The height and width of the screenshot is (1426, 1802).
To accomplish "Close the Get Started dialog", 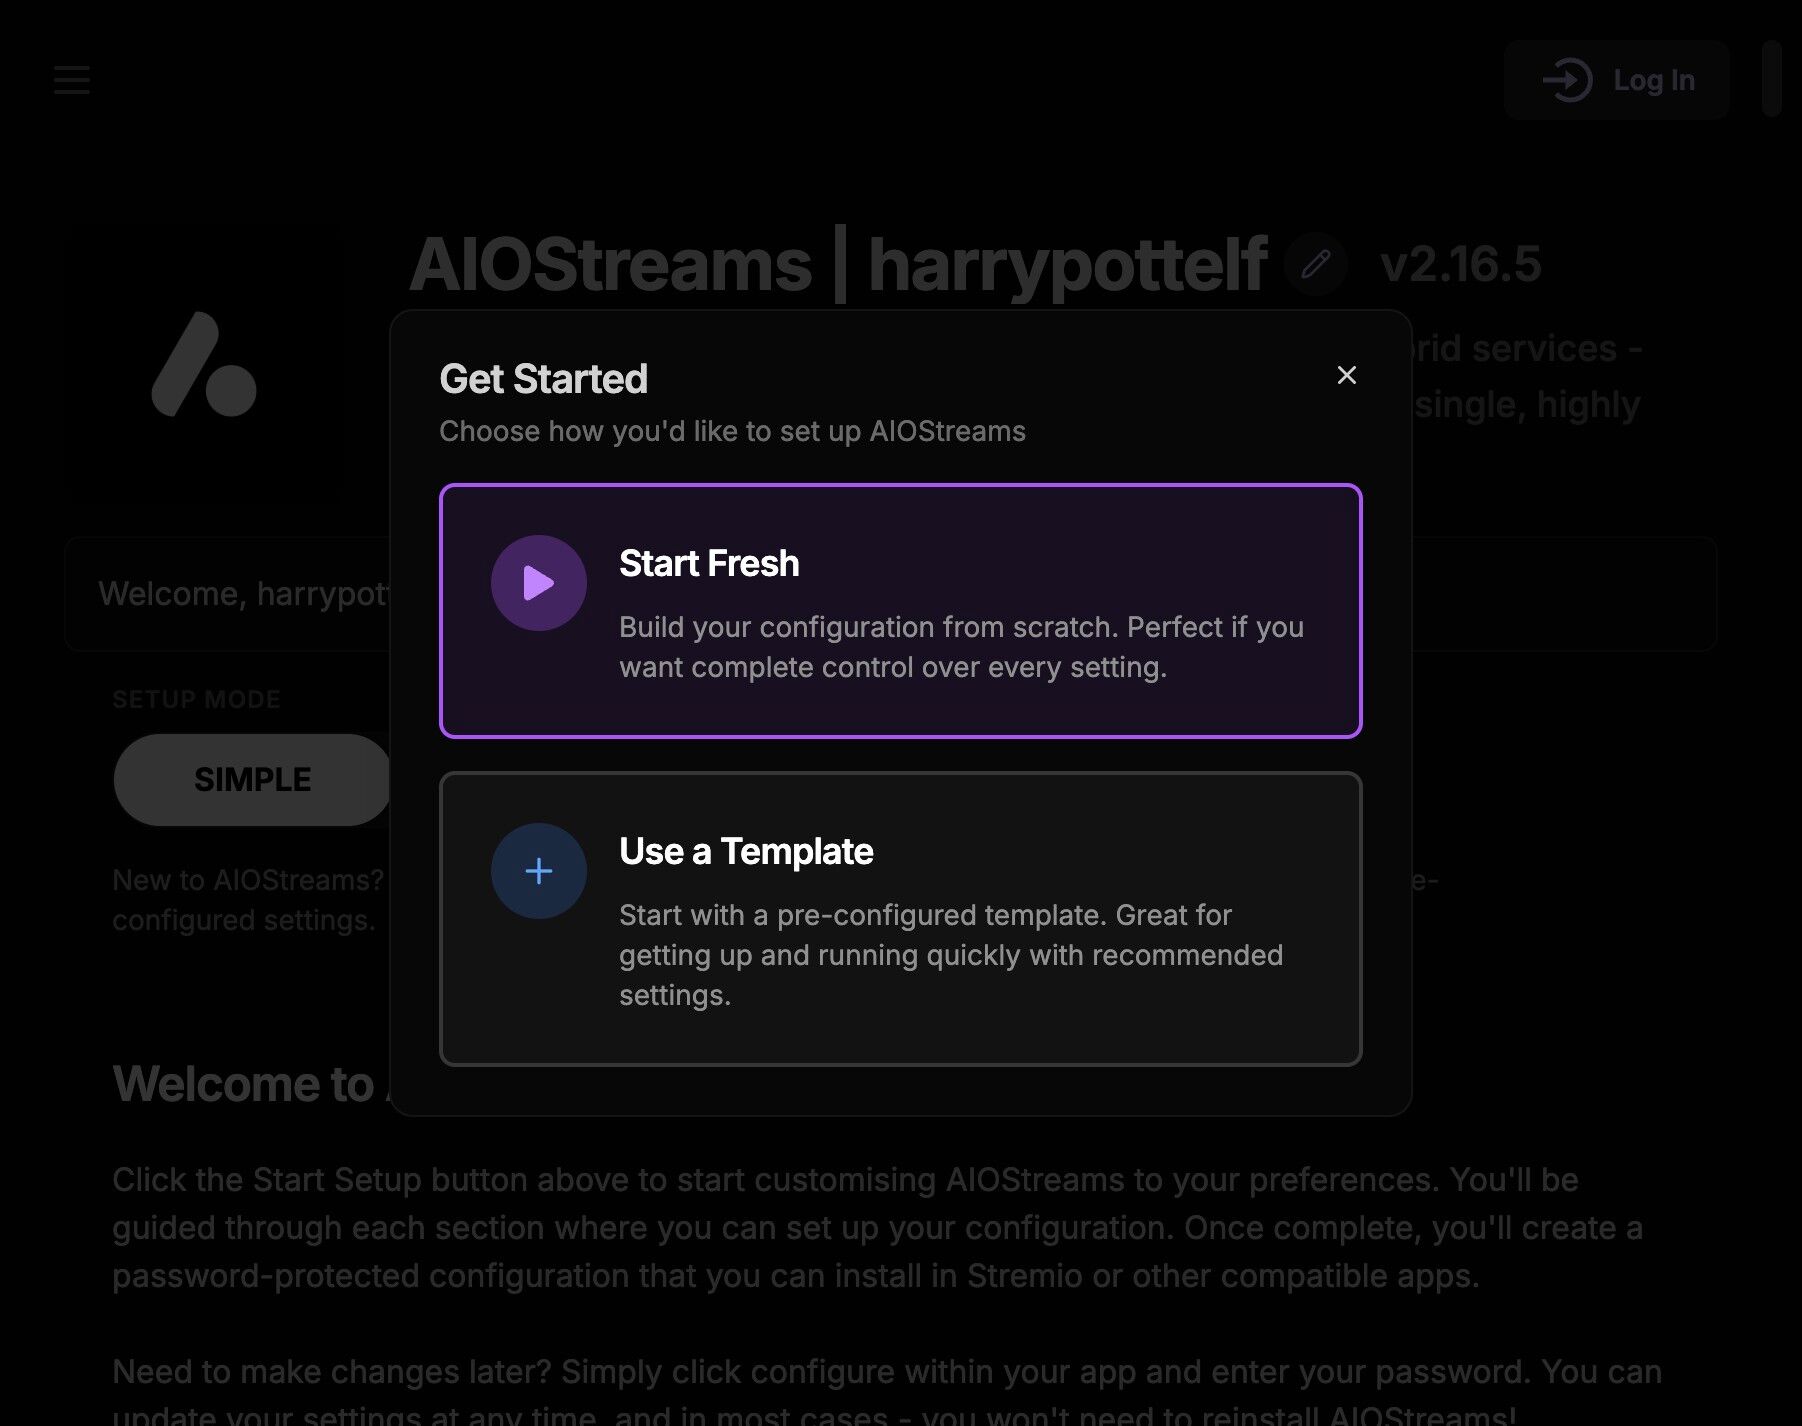I will pos(1346,375).
